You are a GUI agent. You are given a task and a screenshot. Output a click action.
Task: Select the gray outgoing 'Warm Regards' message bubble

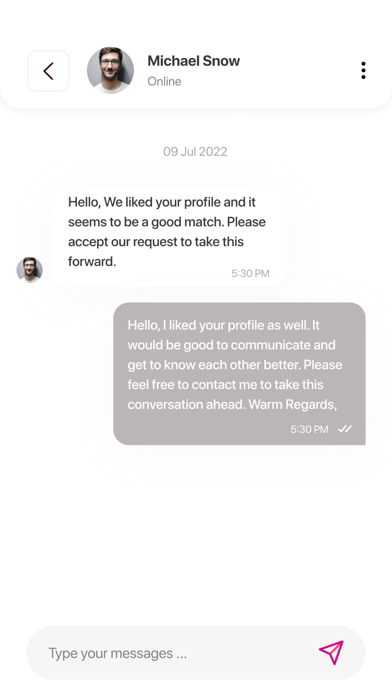click(239, 374)
